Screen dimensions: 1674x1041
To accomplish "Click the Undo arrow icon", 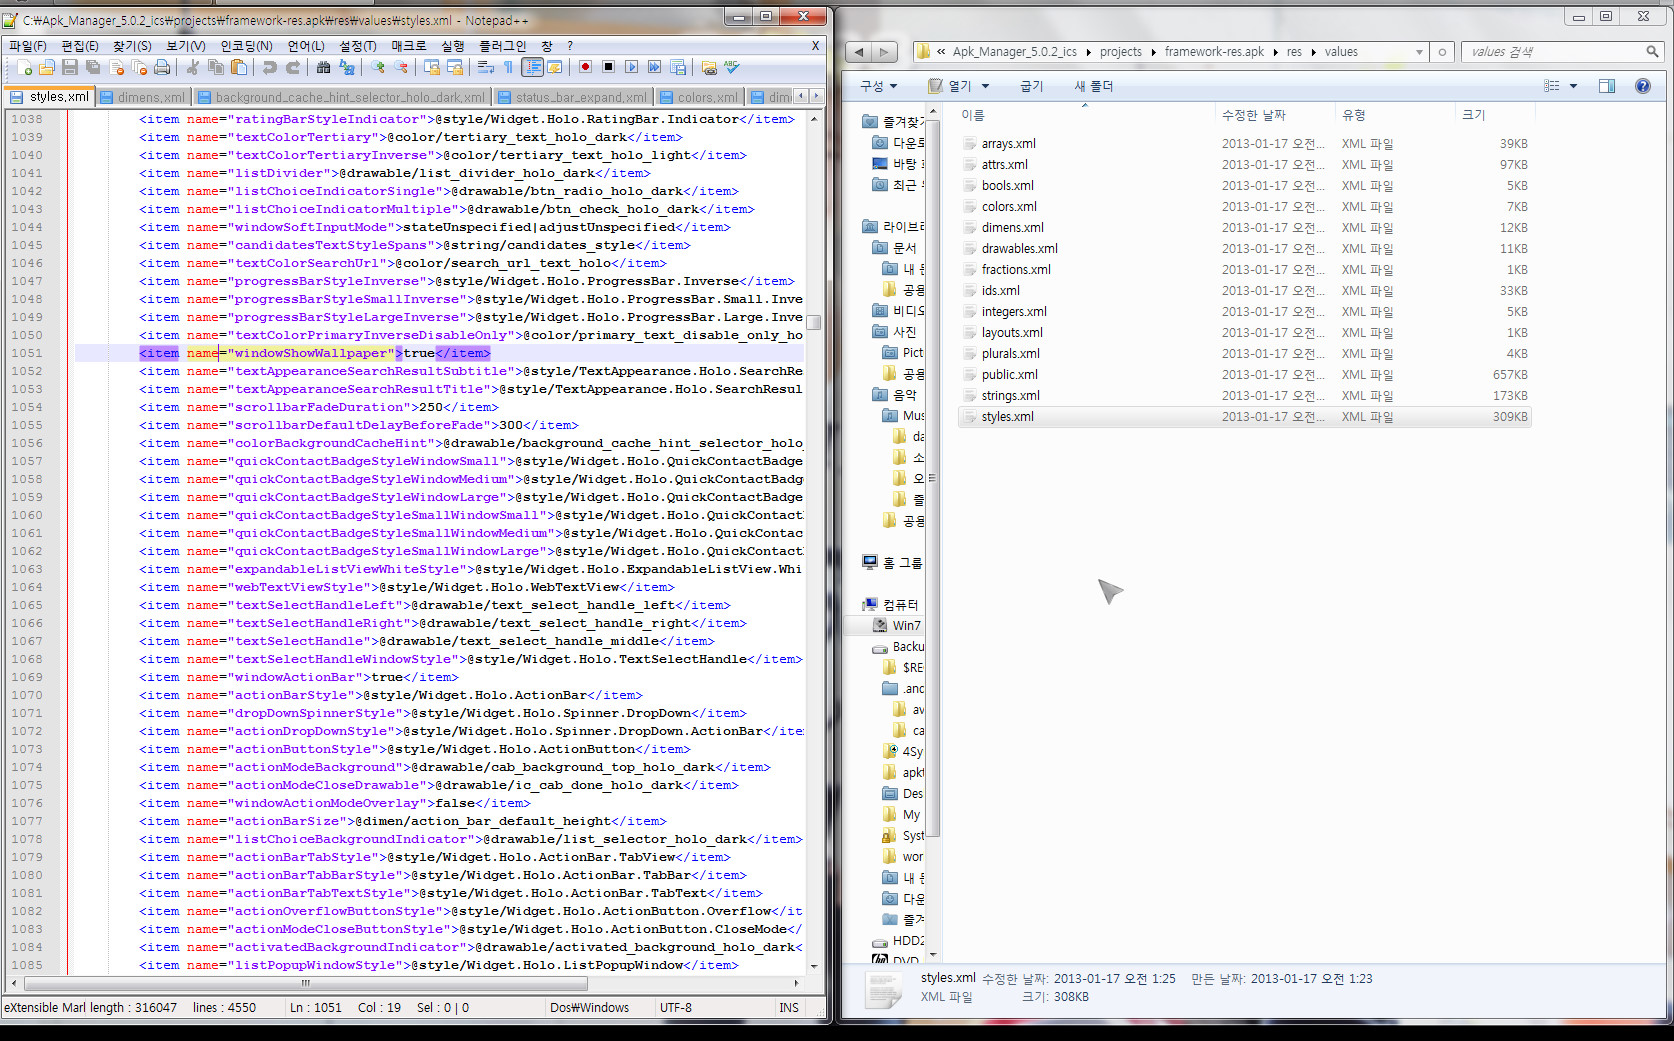I will (x=269, y=68).
